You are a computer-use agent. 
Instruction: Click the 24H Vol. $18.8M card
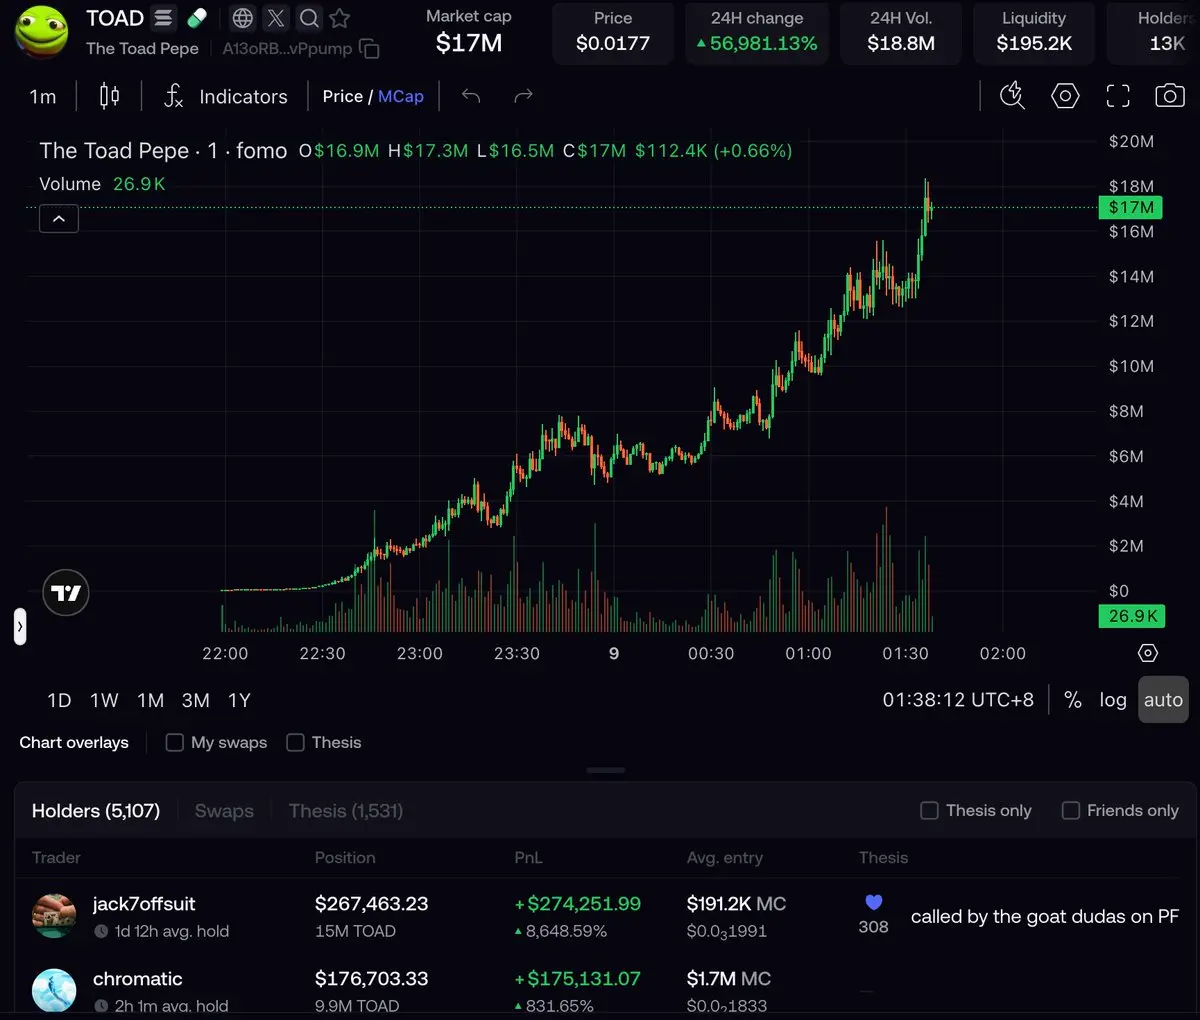tap(901, 32)
